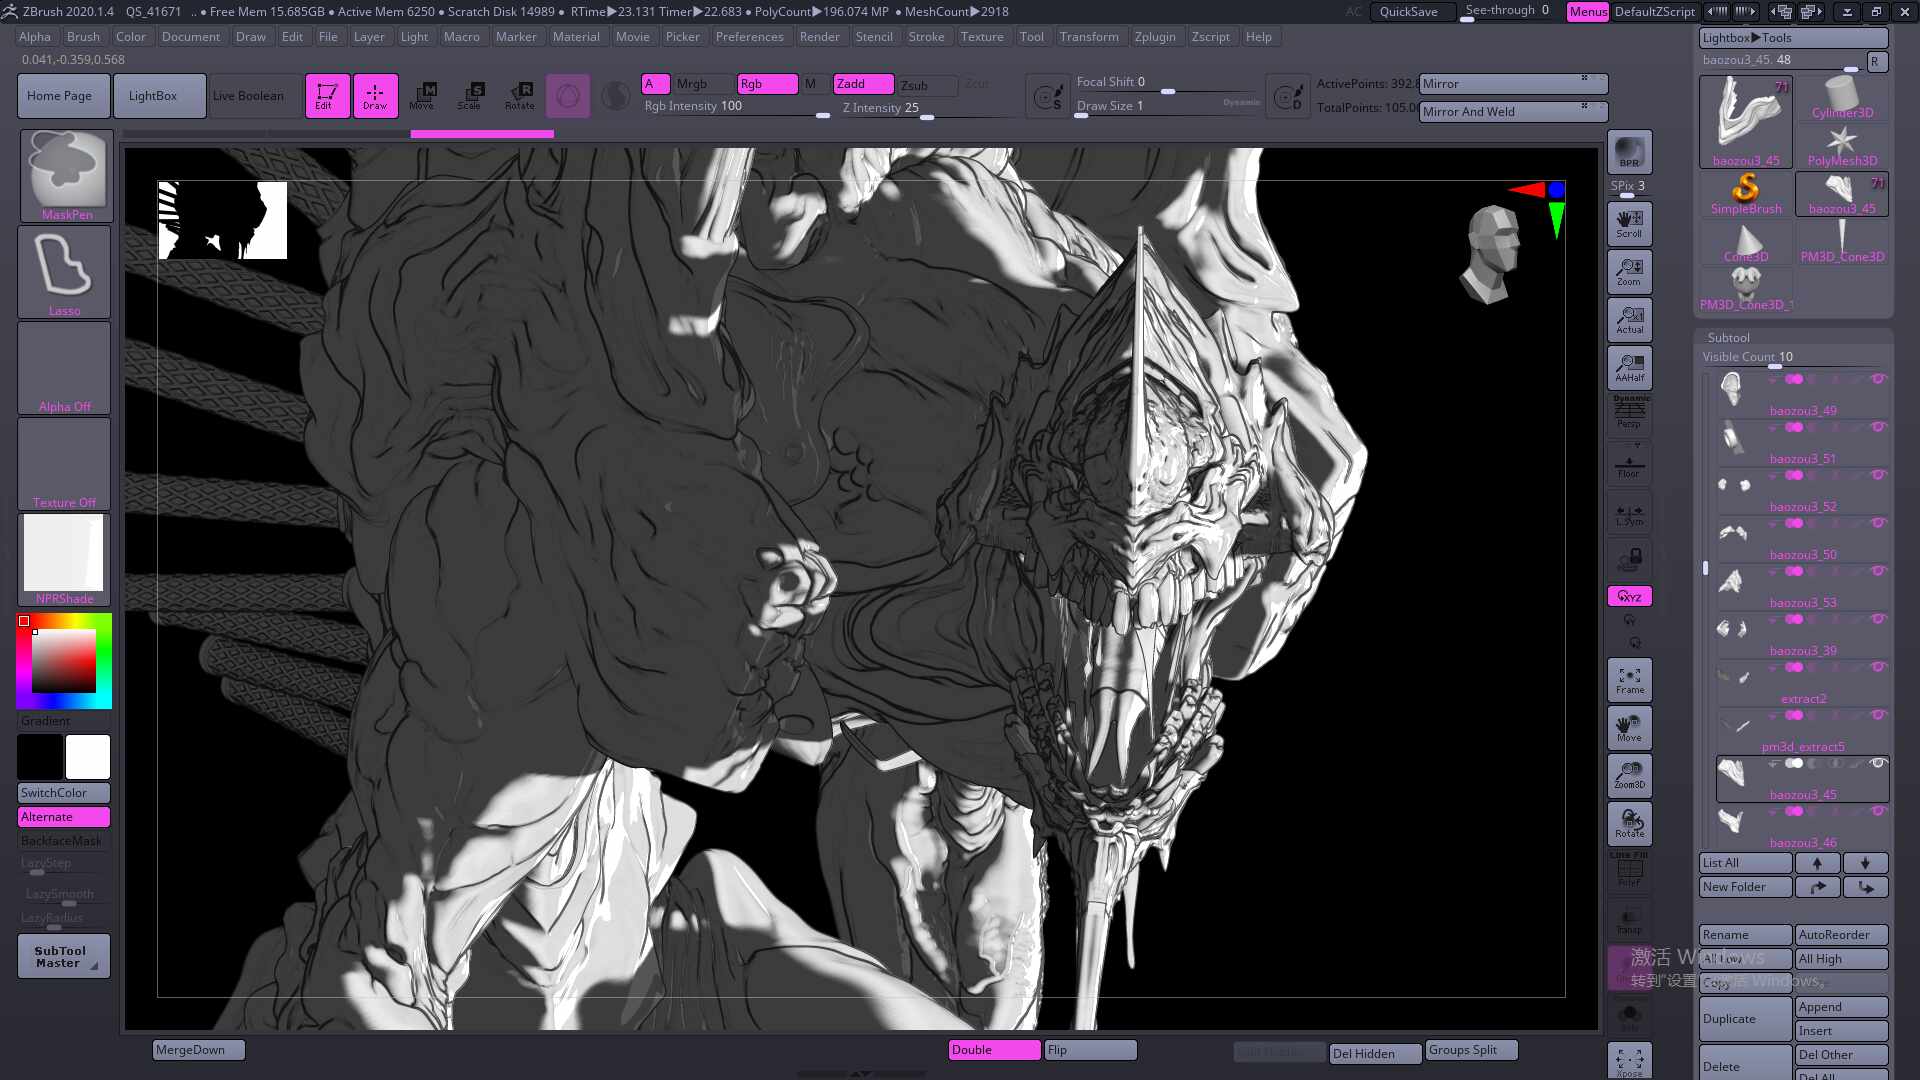Hide baozou3_45 subtool with eye icon
Screen dimensions: 1920x1080
tap(1878, 763)
